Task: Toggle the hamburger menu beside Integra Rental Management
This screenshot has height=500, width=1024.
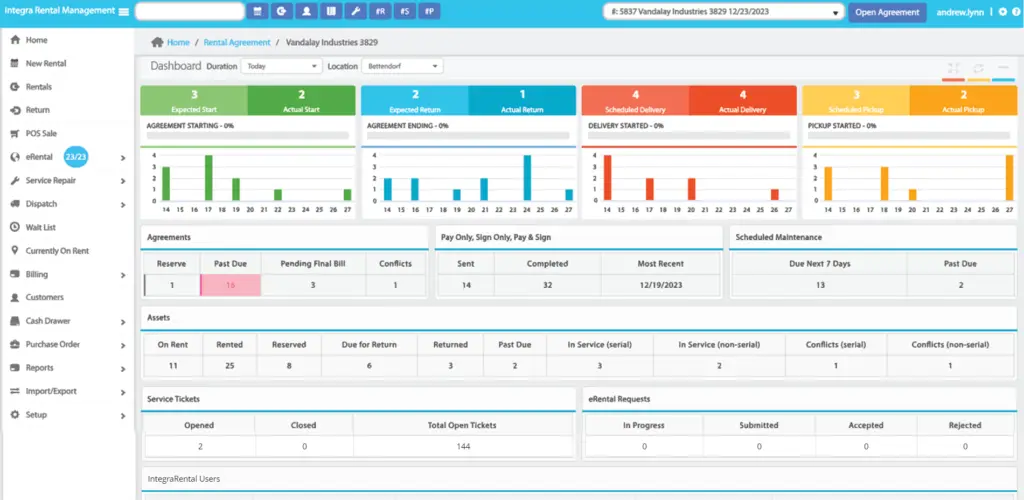Action: 123,11
